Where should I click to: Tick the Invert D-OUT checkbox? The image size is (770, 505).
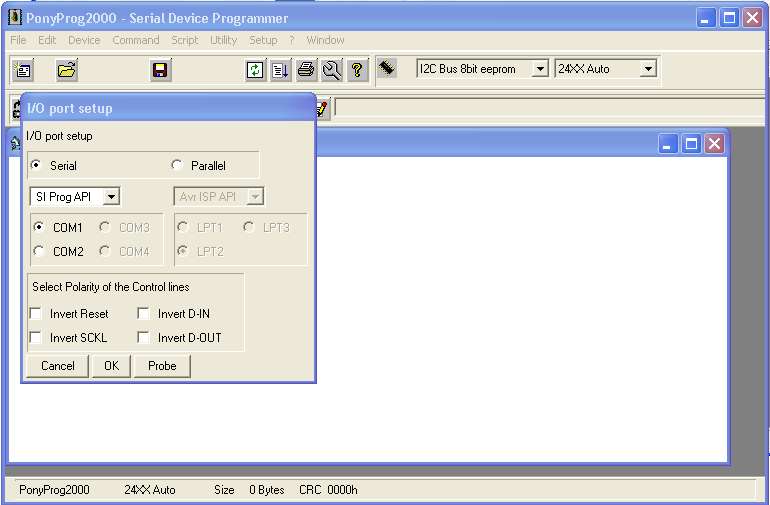point(144,338)
